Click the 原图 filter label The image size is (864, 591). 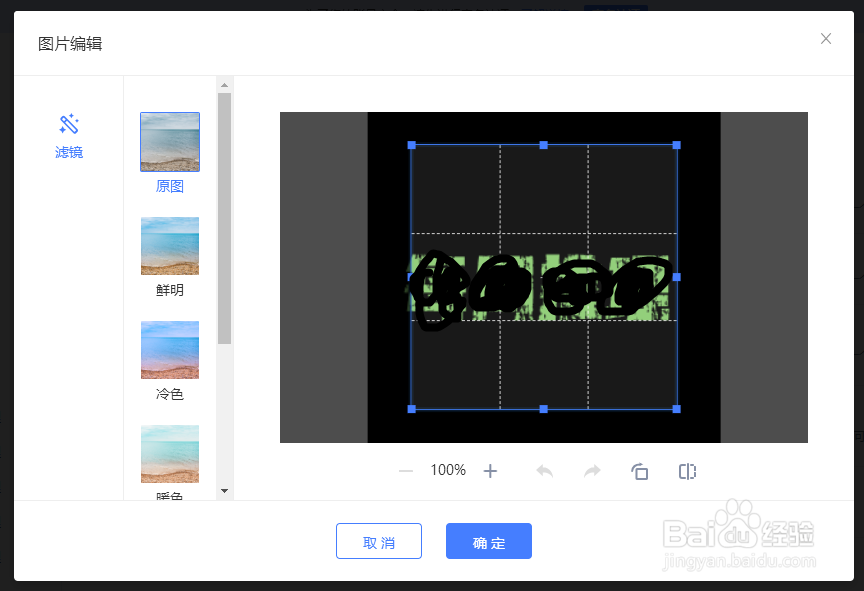[x=170, y=186]
